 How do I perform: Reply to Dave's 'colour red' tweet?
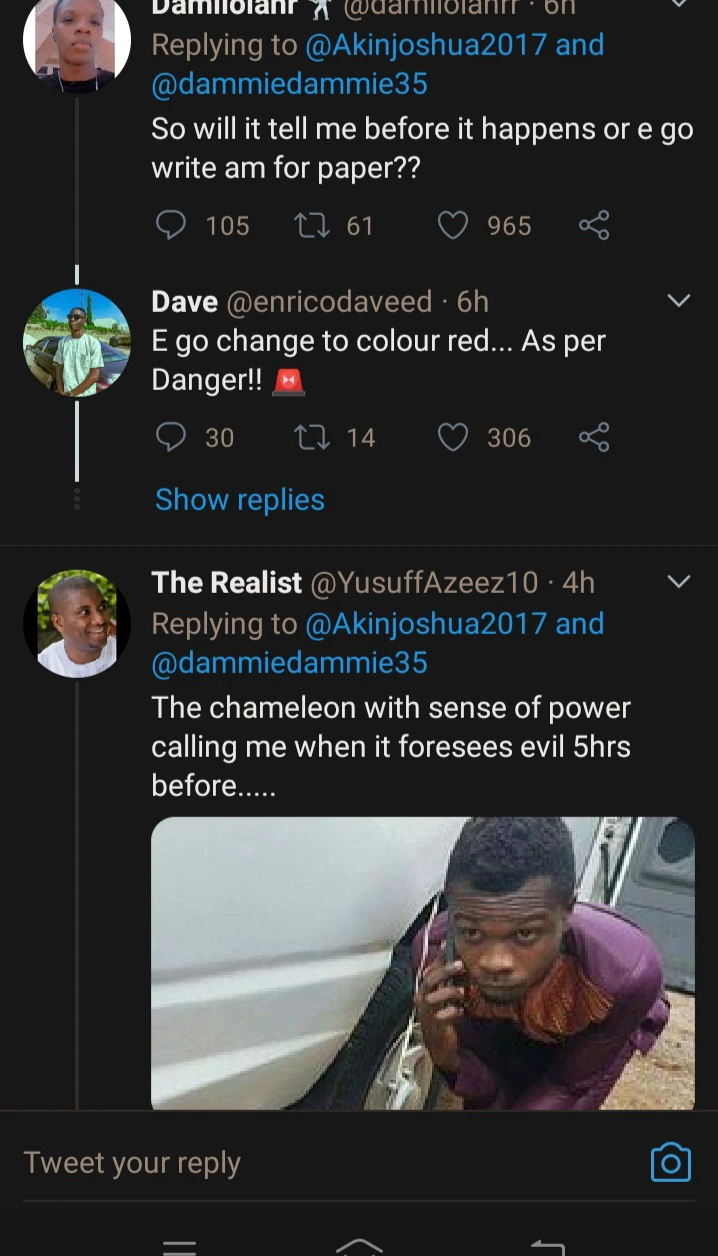click(x=172, y=437)
